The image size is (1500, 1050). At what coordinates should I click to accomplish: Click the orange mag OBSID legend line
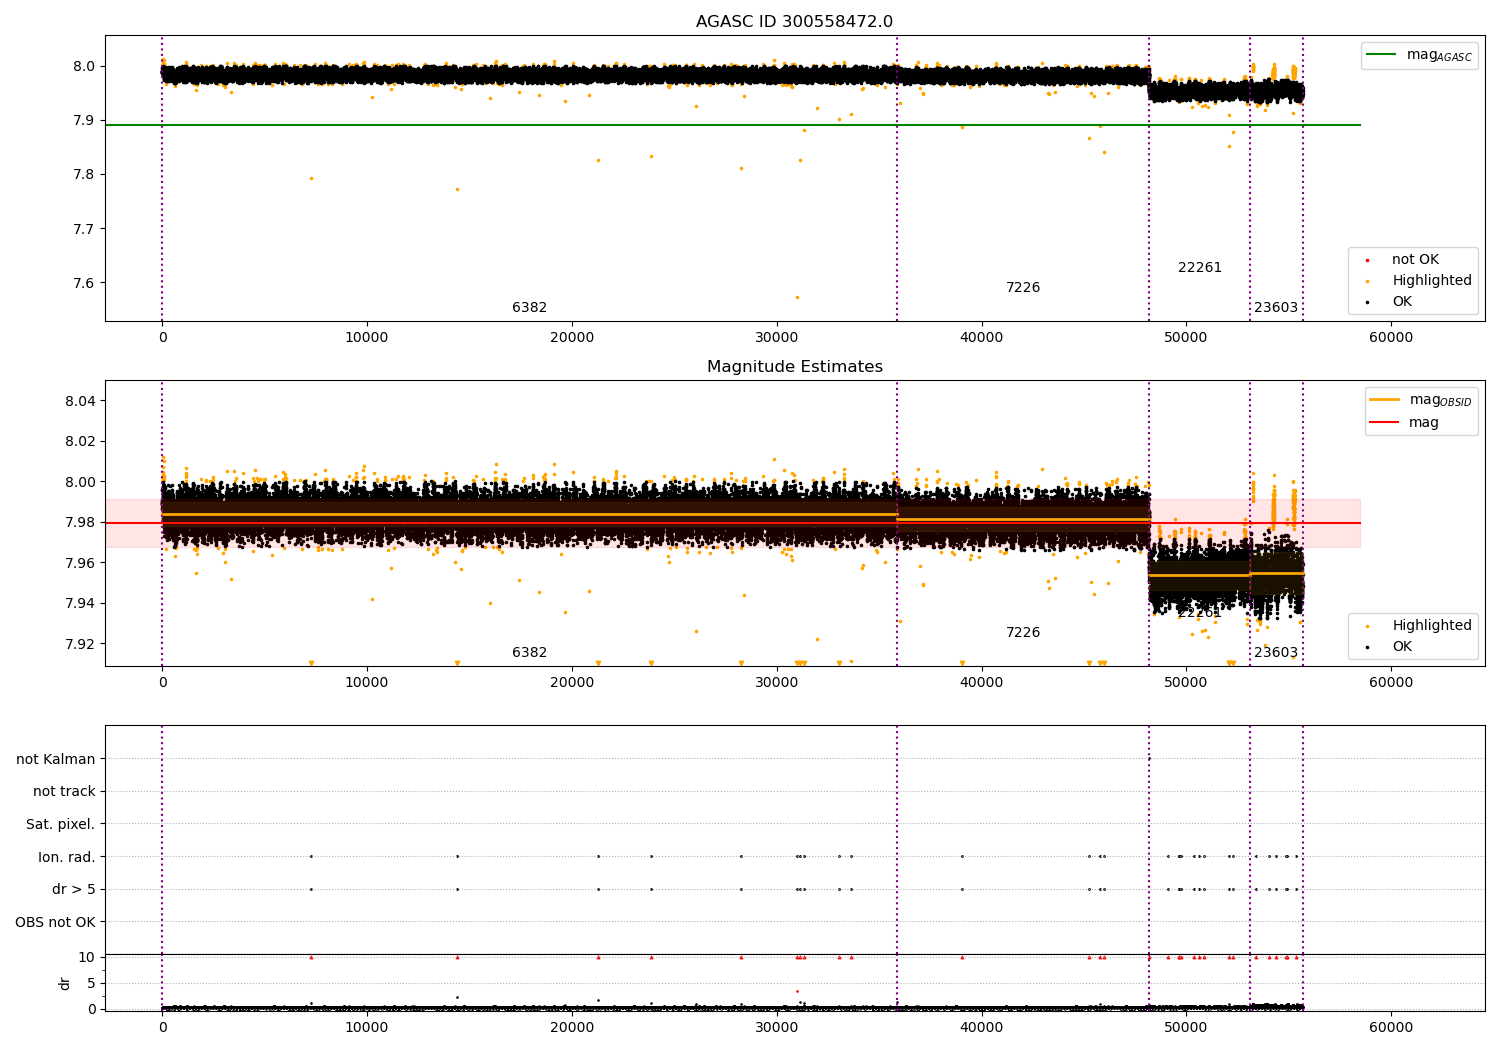[x=1385, y=400]
